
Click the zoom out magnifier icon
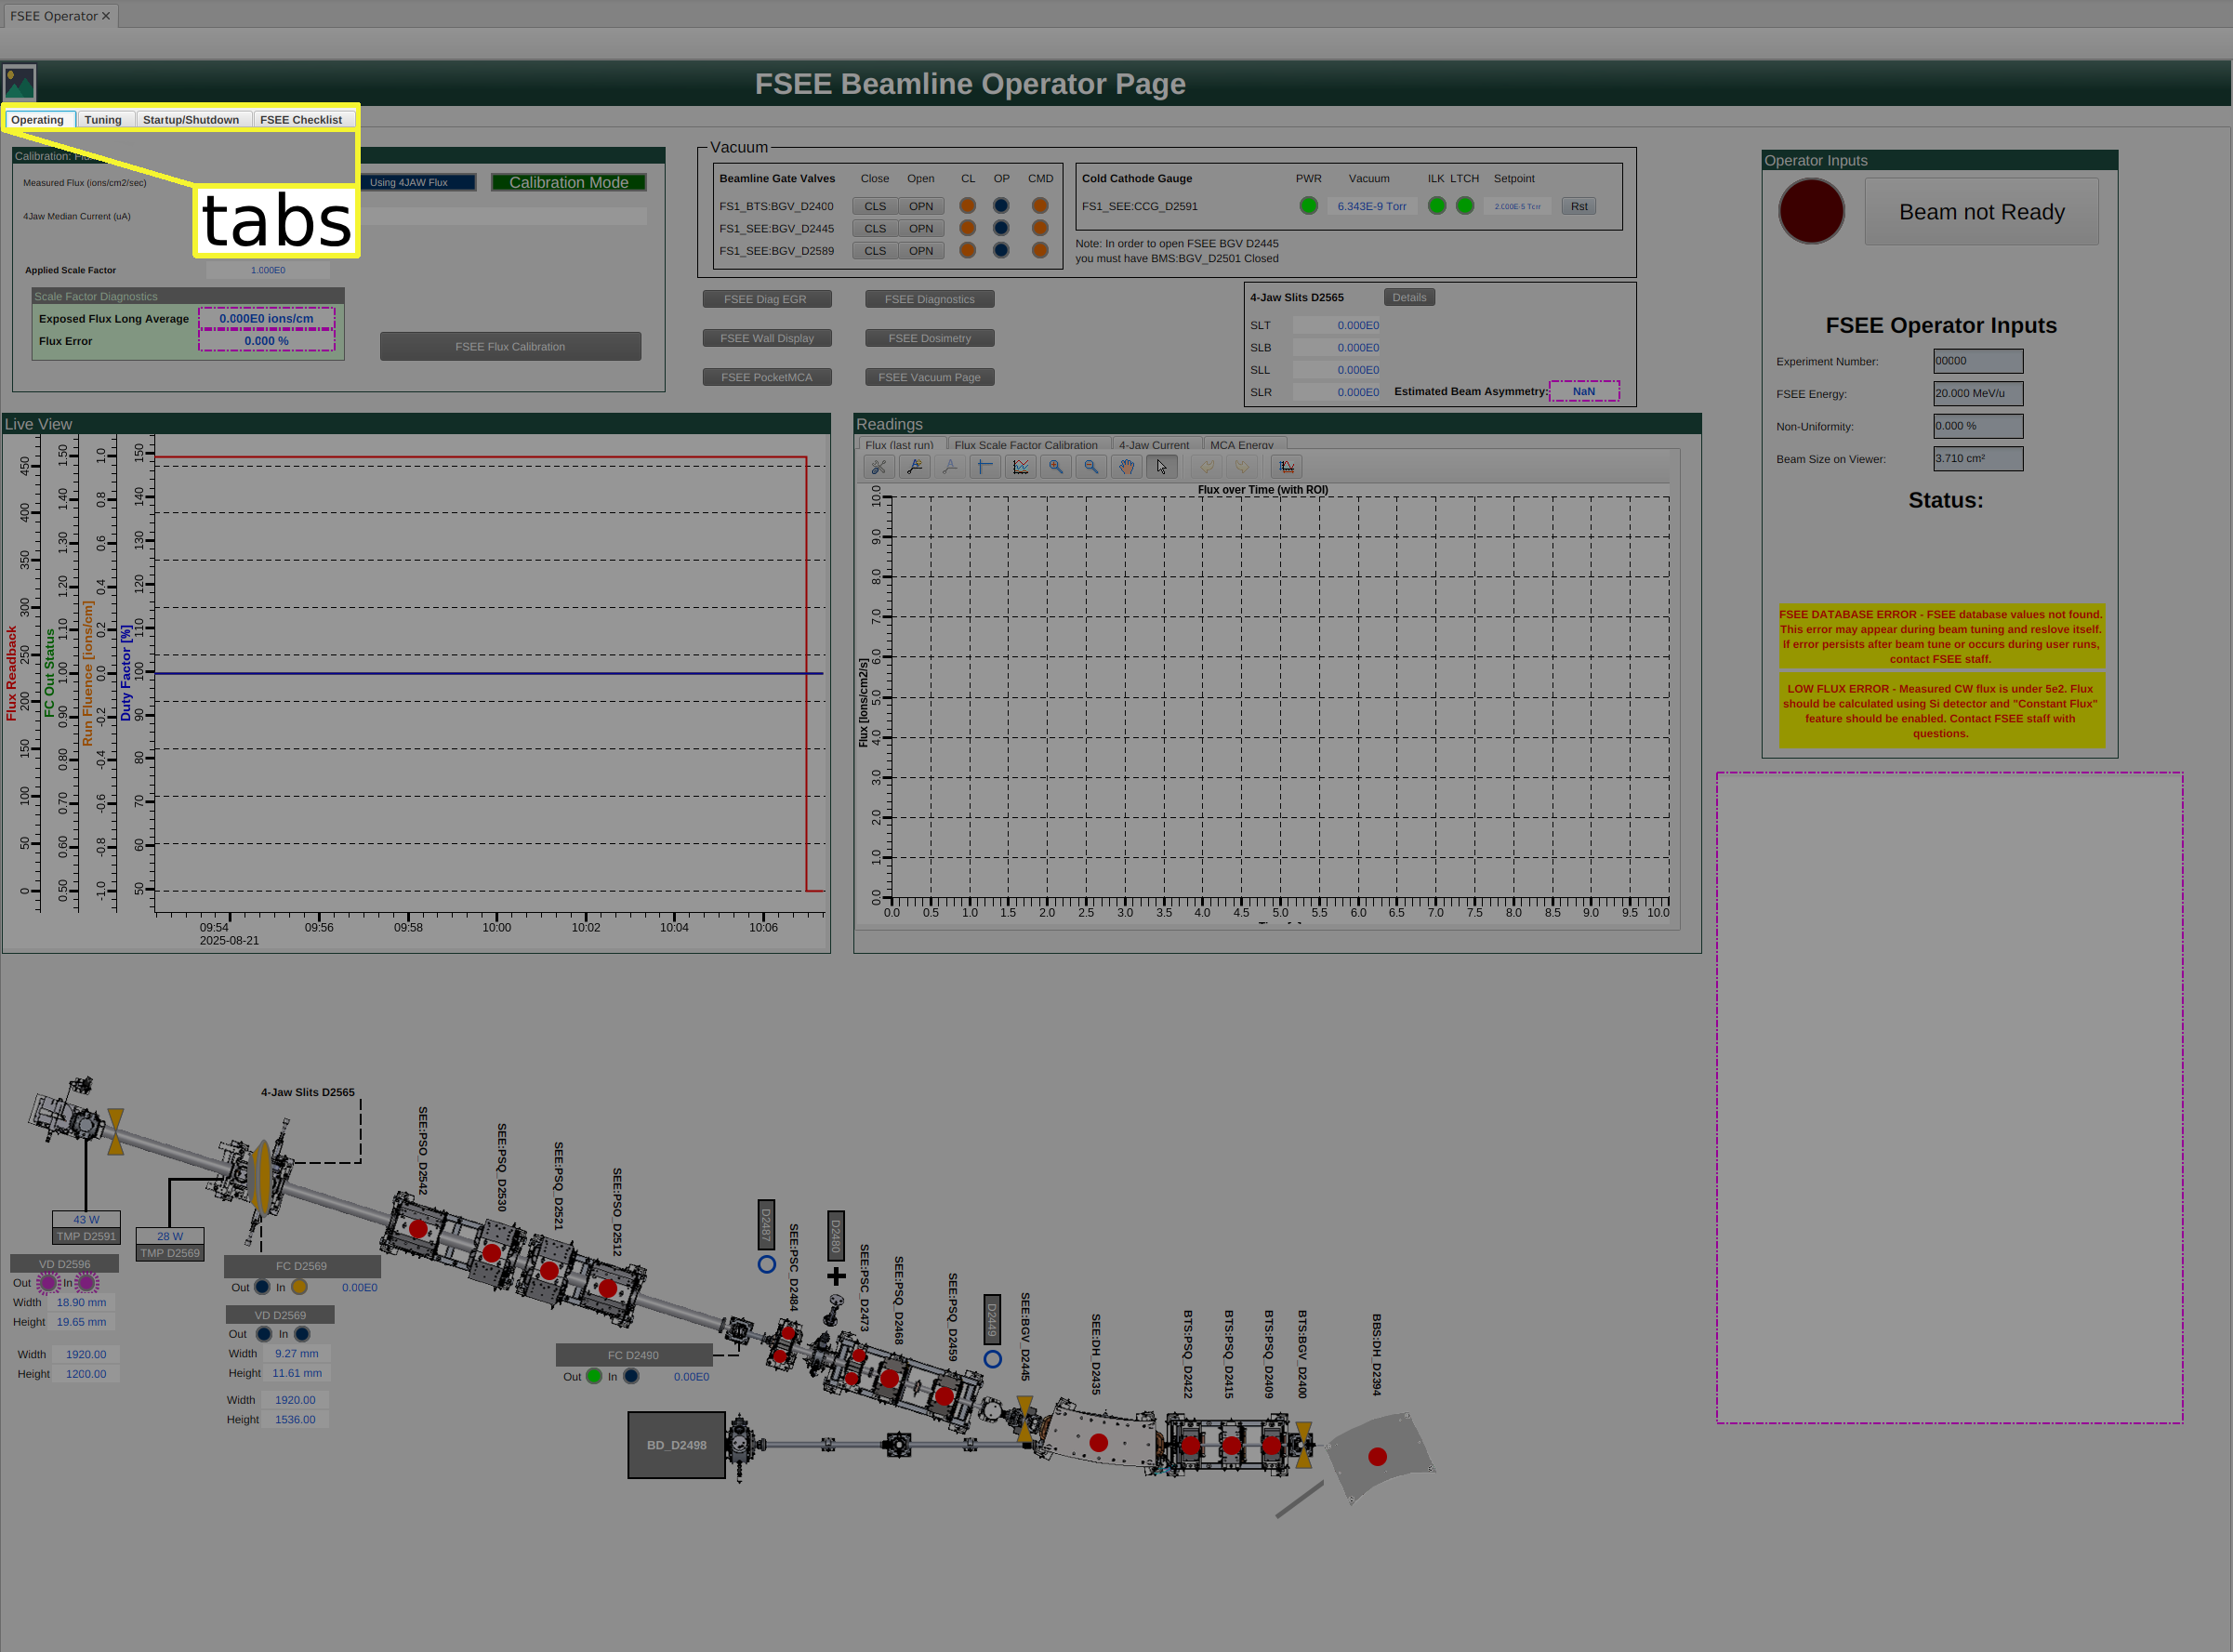(1091, 467)
